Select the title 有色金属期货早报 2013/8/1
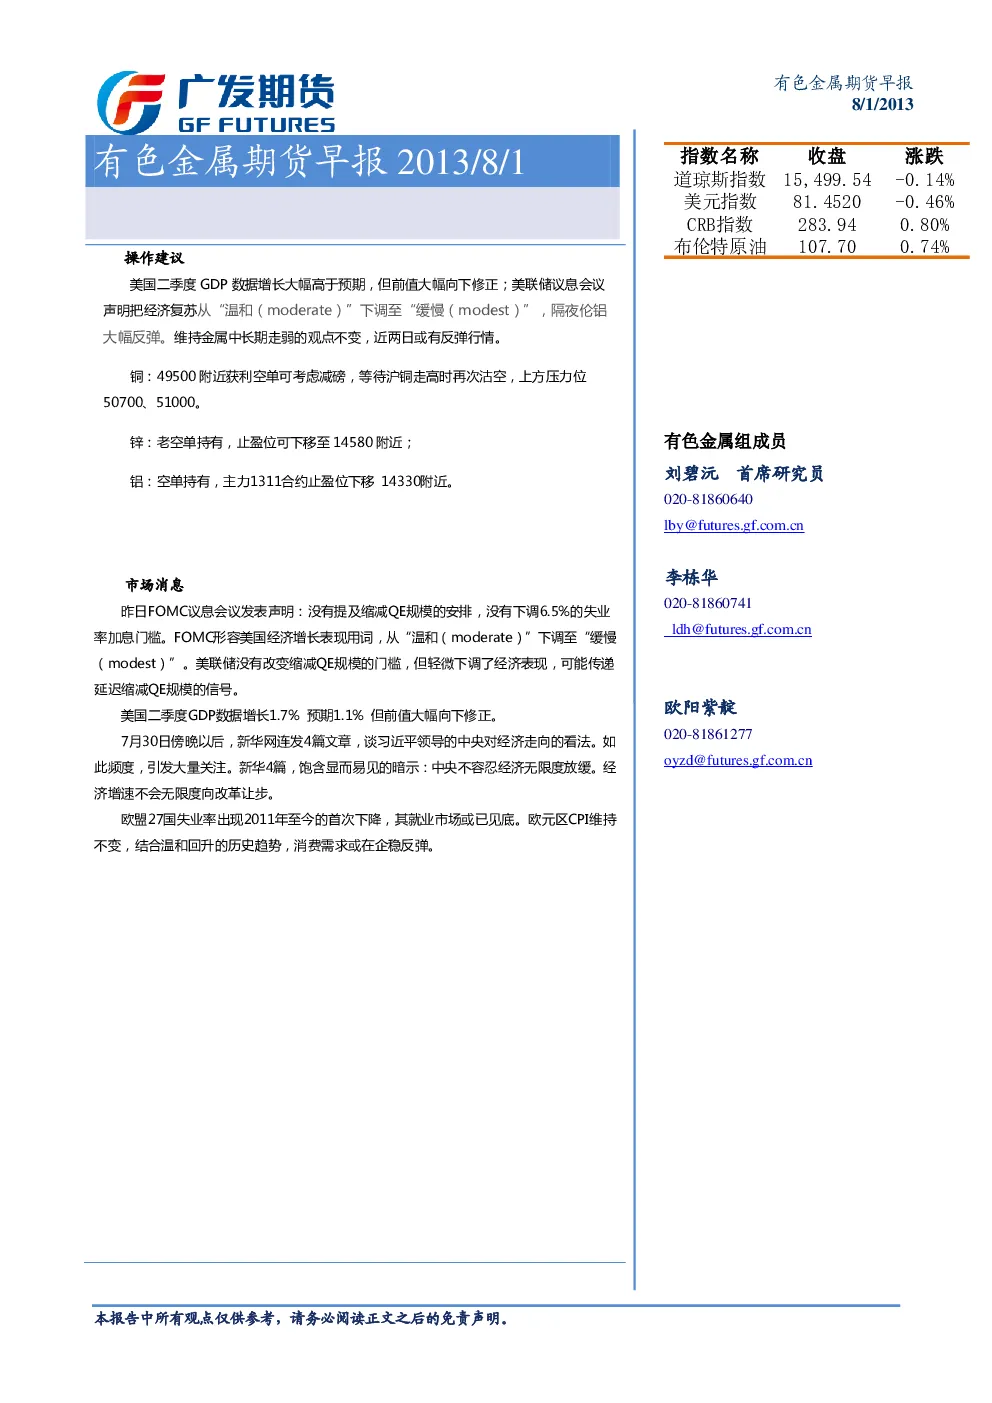992x1403 pixels. tap(309, 162)
